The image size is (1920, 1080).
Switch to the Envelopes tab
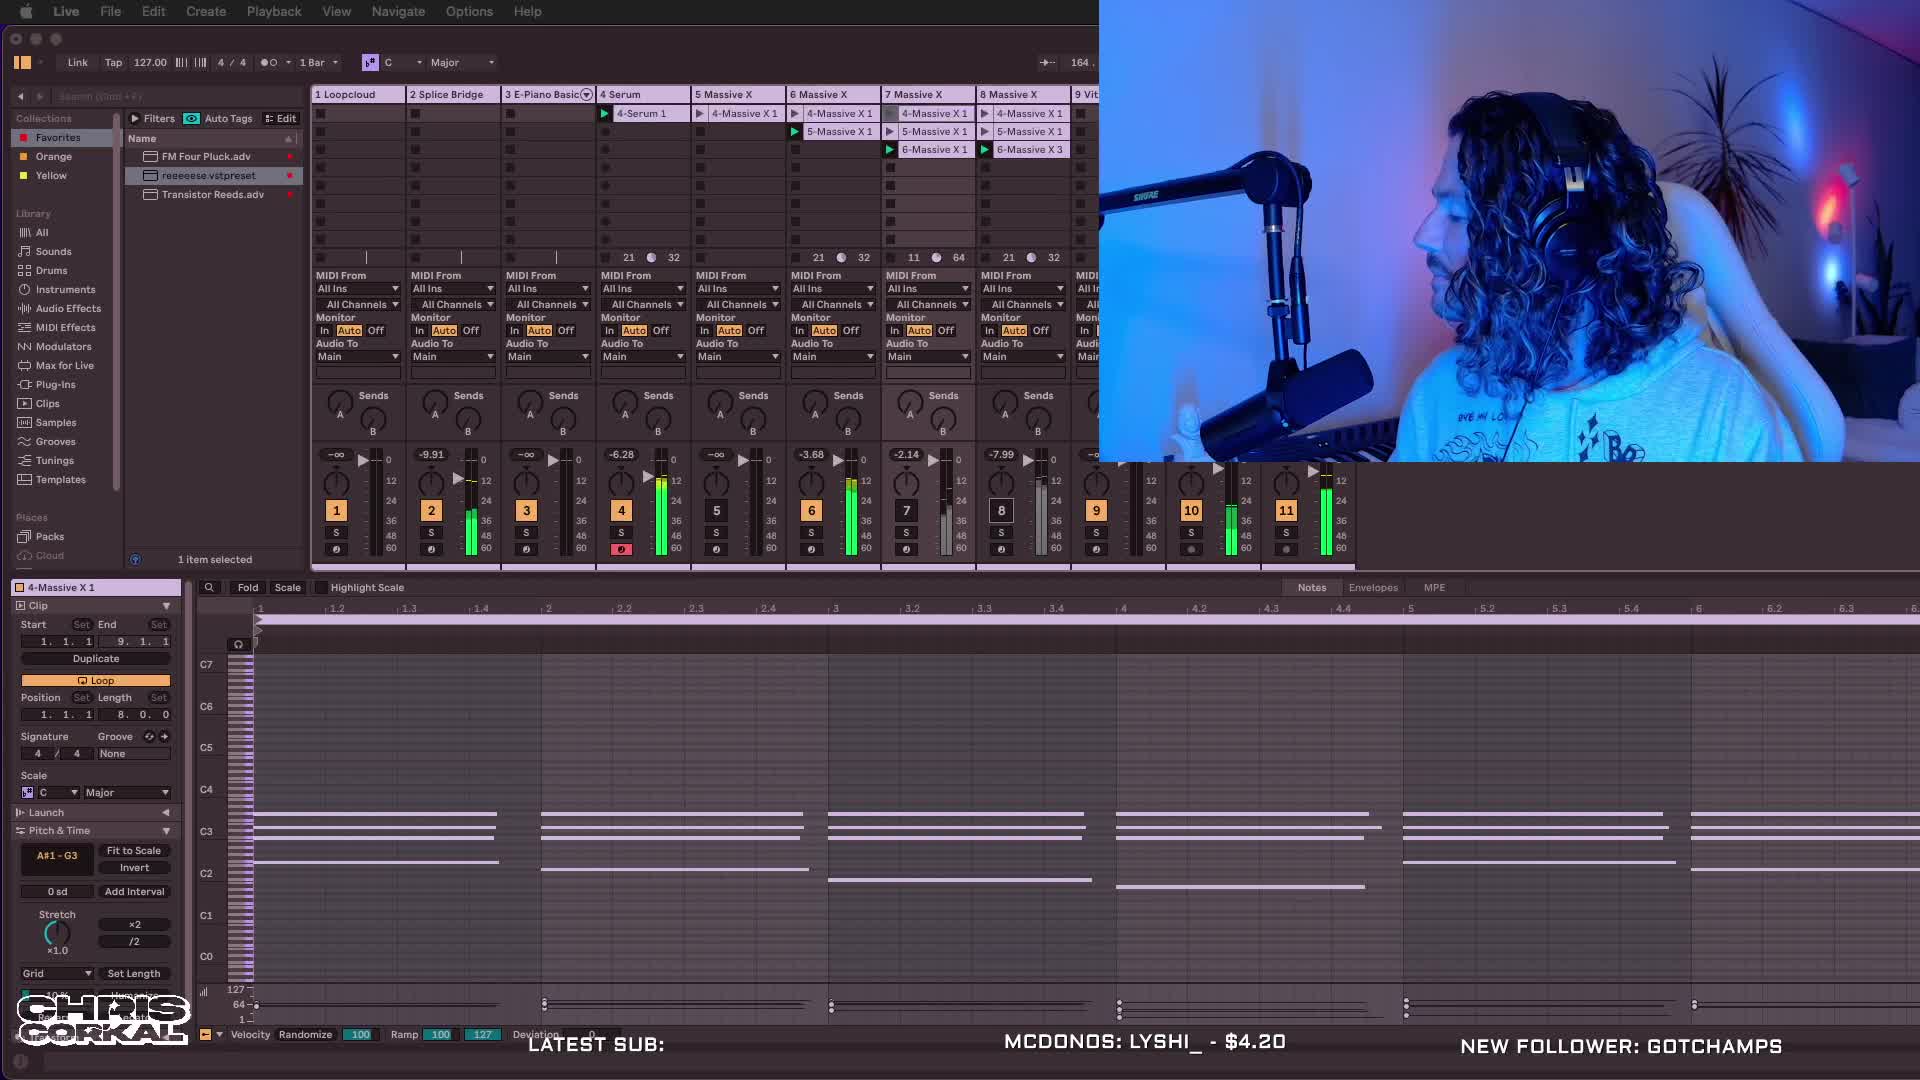[1373, 587]
